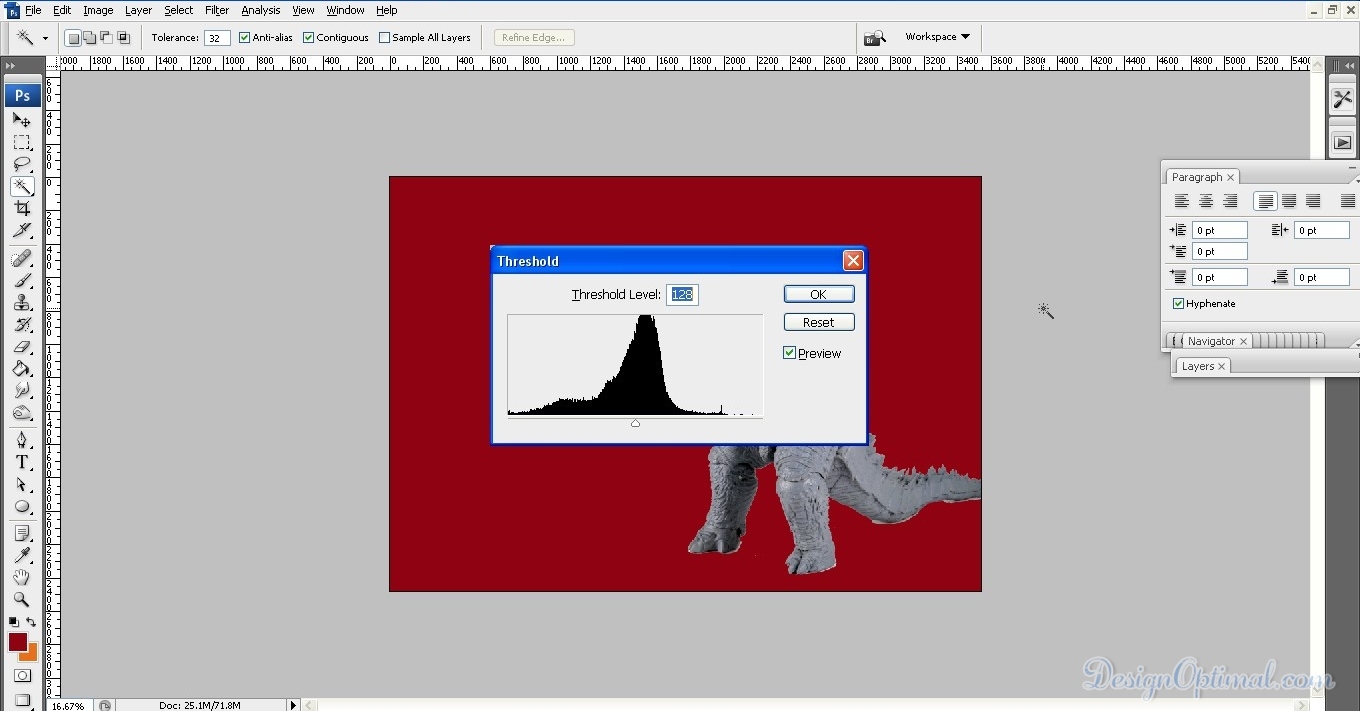Choose Left align text in Paragraph panel
Viewport: 1360px width, 711px height.
1182,201
